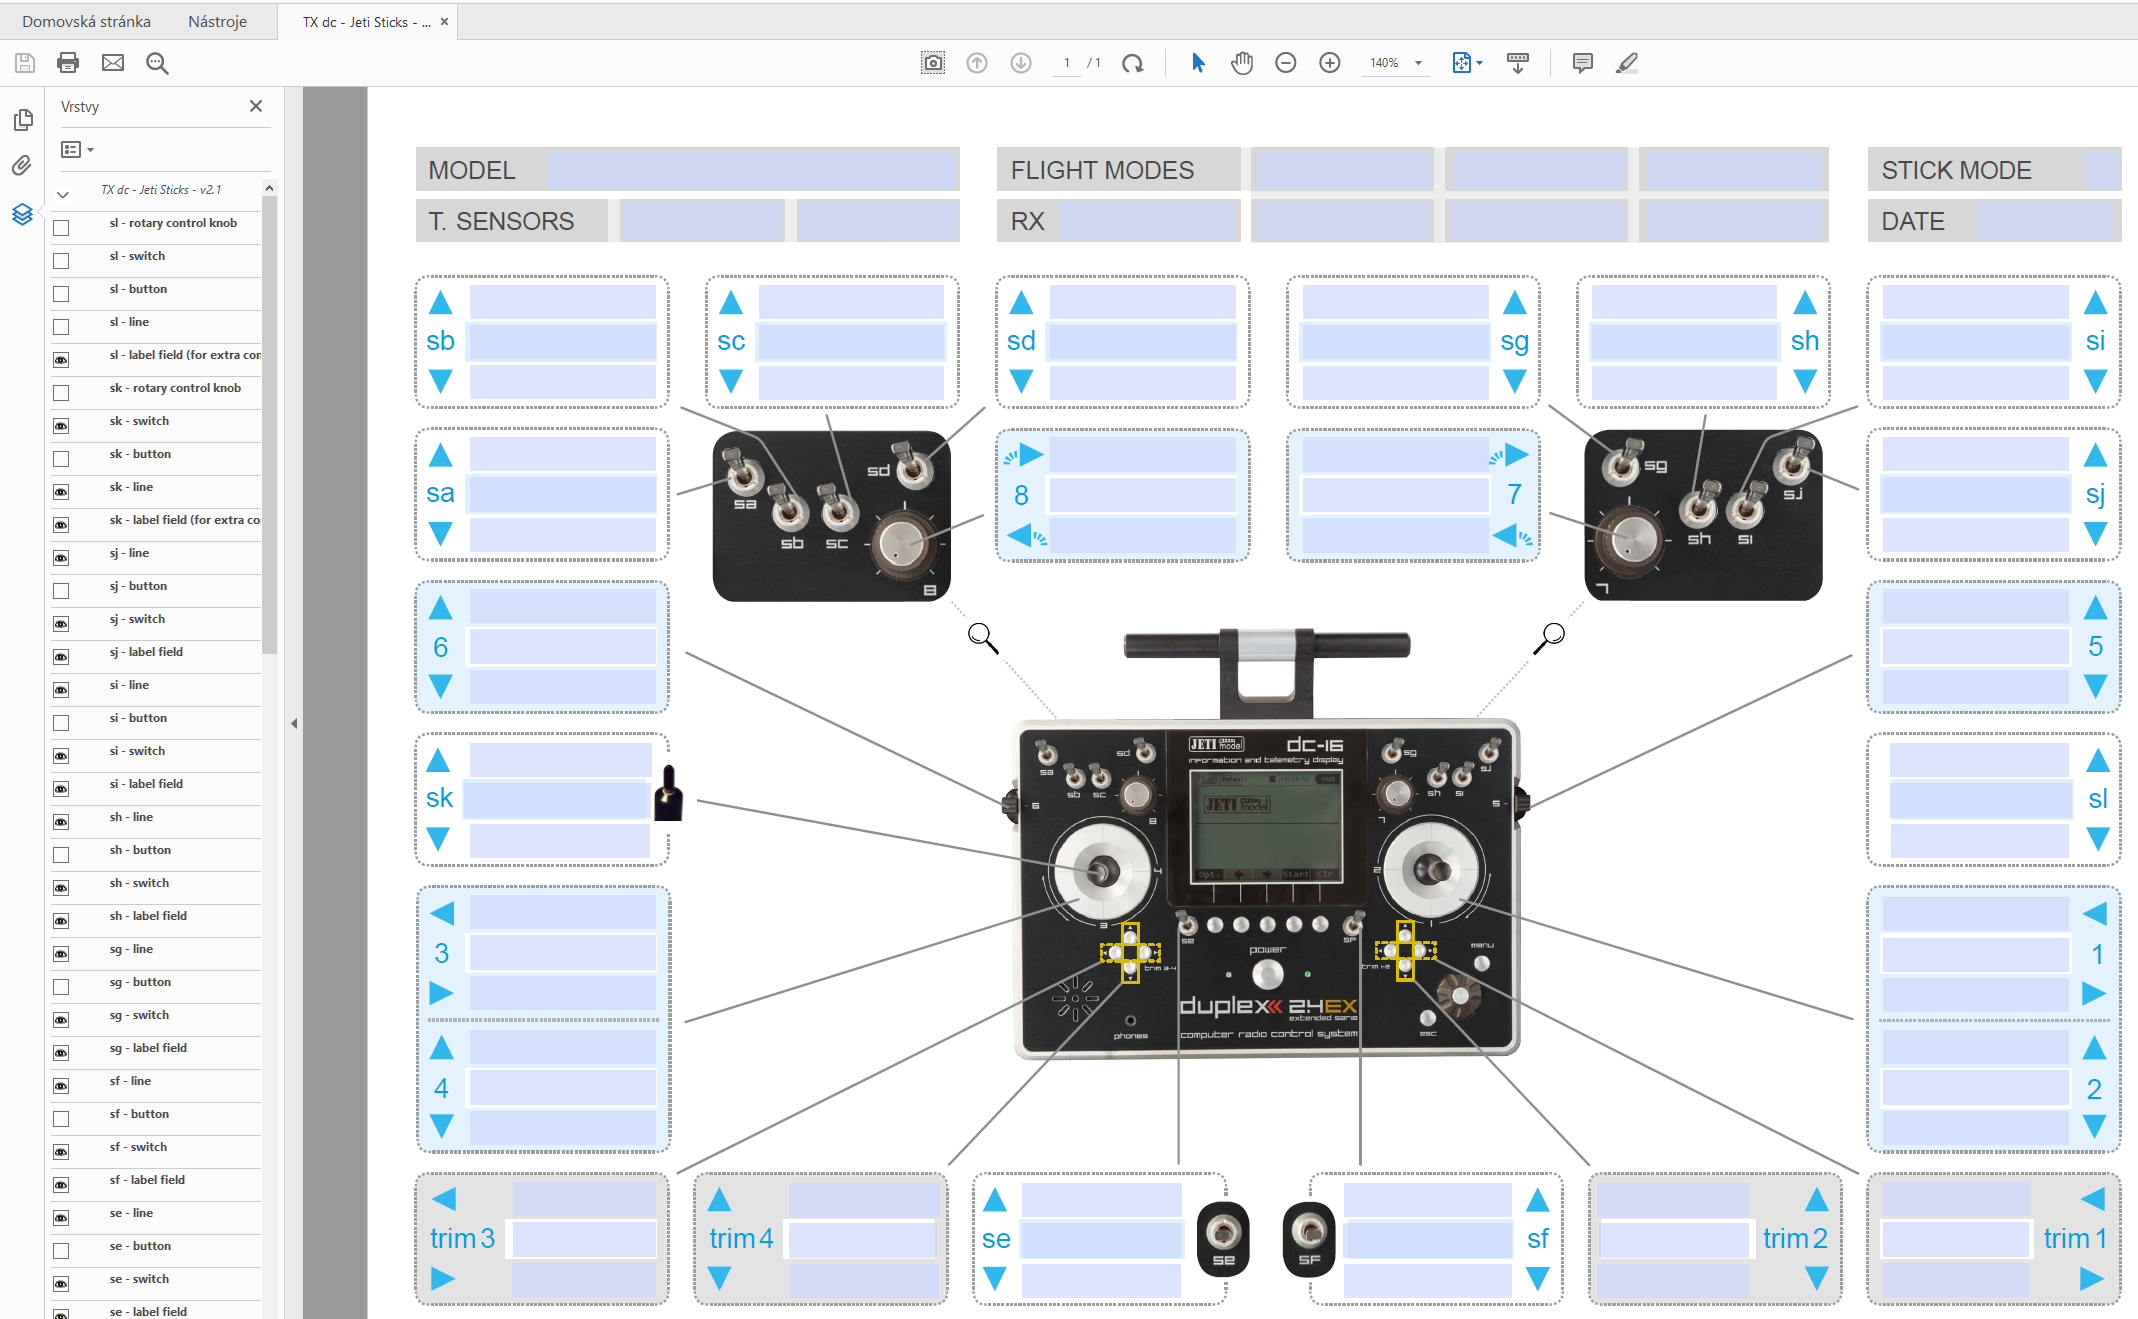The height and width of the screenshot is (1319, 2138).
Task: Go to Domovská stránka tab
Action: [86, 21]
